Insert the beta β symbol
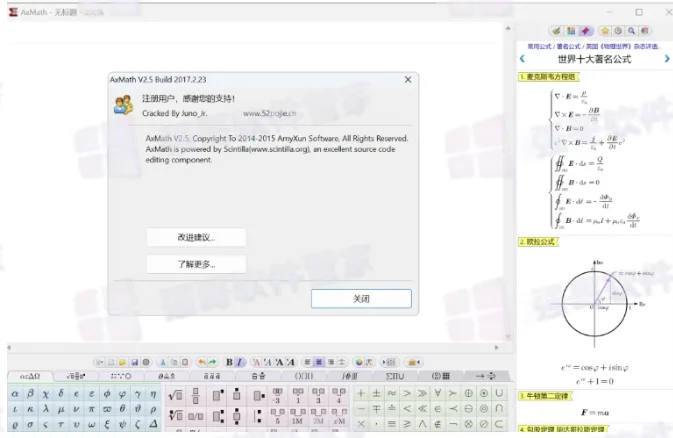 30,393
